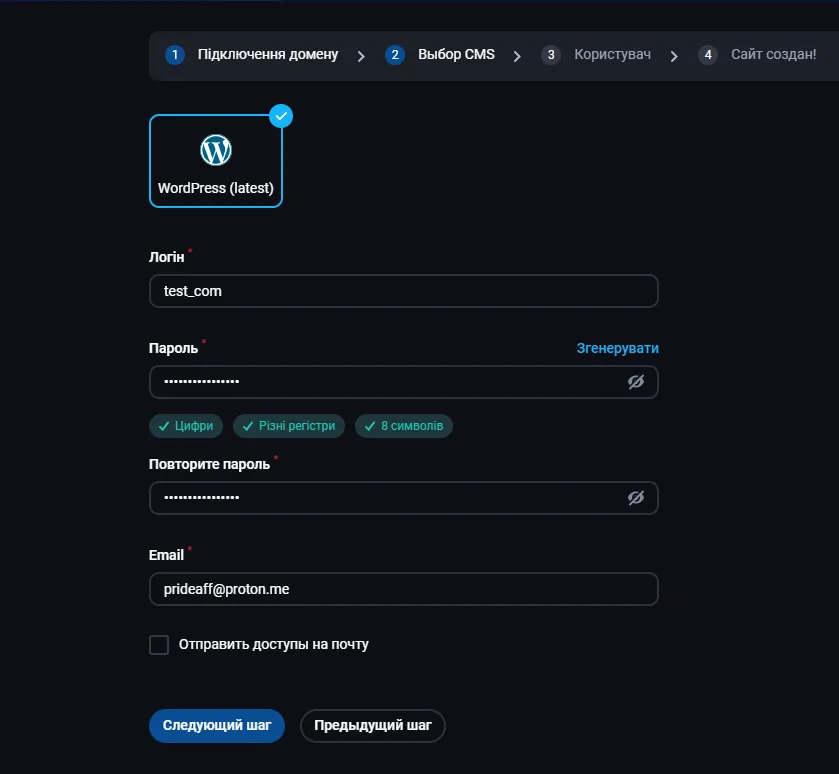839x774 pixels.
Task: Click the Email field label
Action: [166, 555]
